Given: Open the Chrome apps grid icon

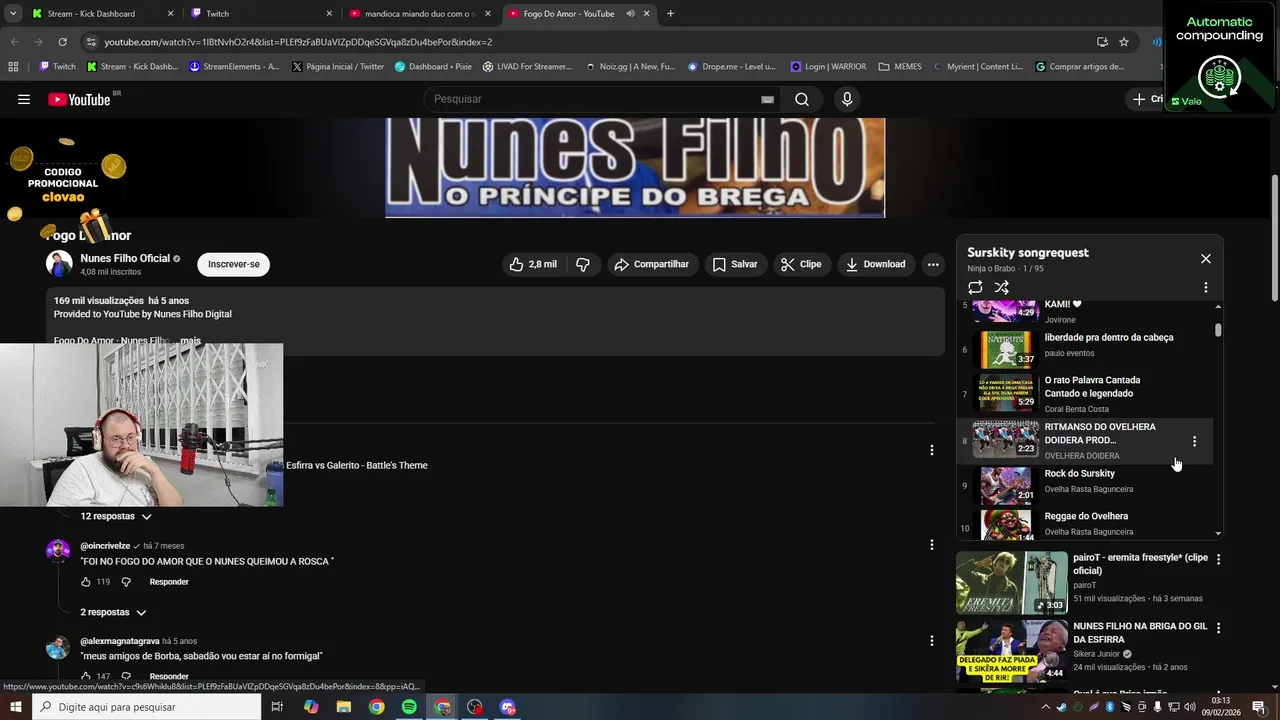Looking at the screenshot, I should pos(13,67).
